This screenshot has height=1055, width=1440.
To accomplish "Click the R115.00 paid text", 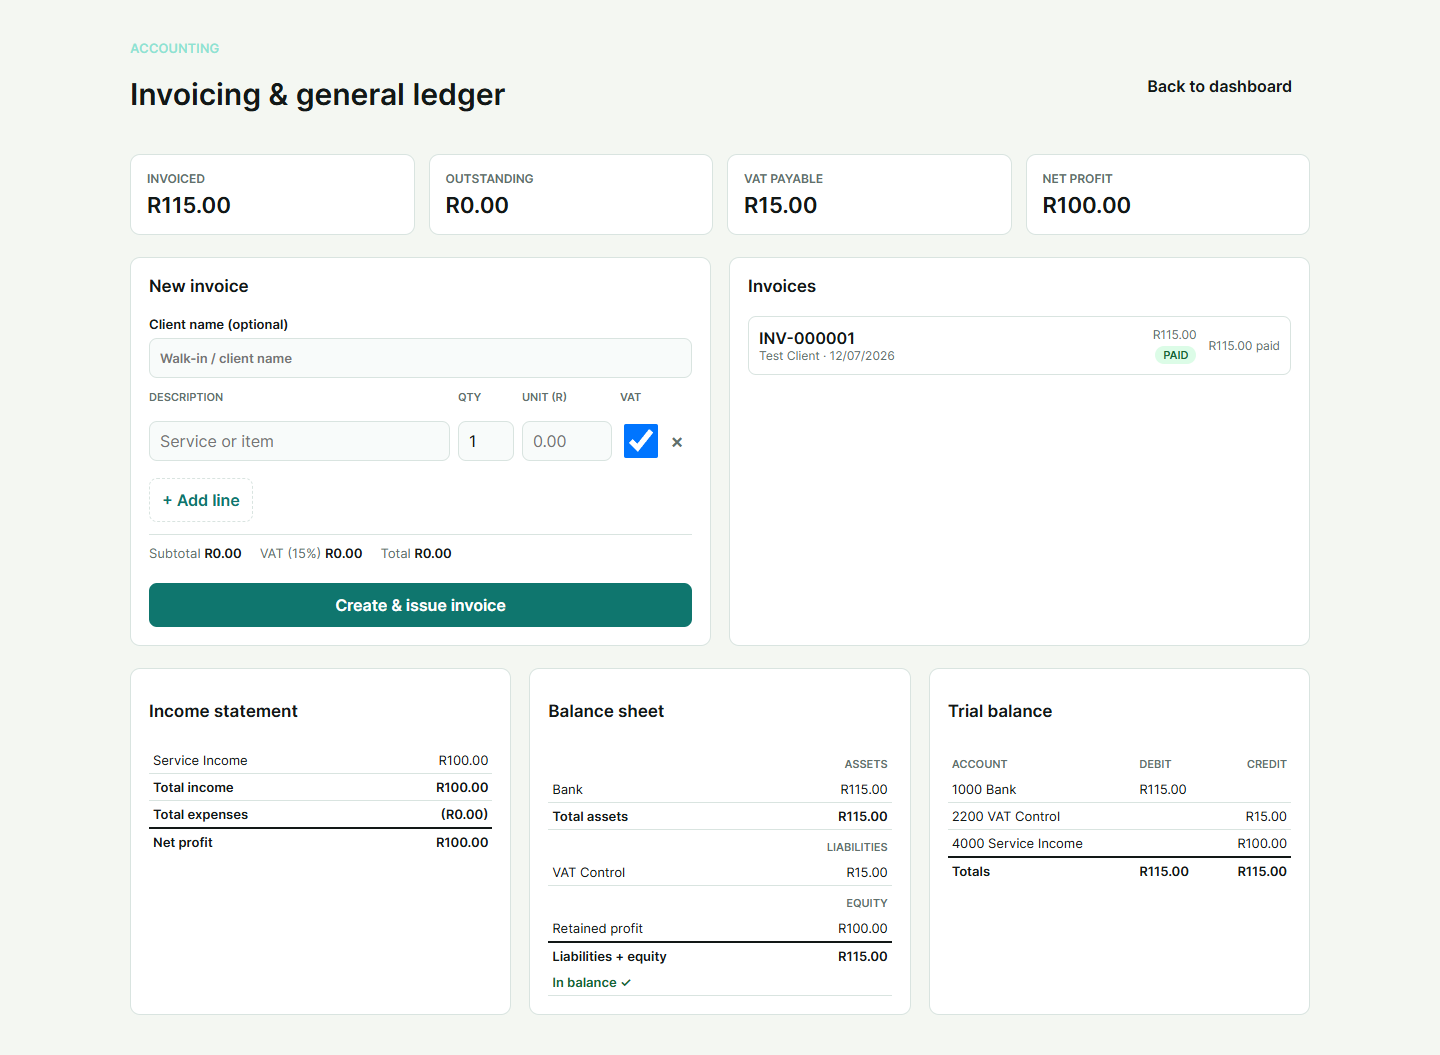I will (1244, 346).
